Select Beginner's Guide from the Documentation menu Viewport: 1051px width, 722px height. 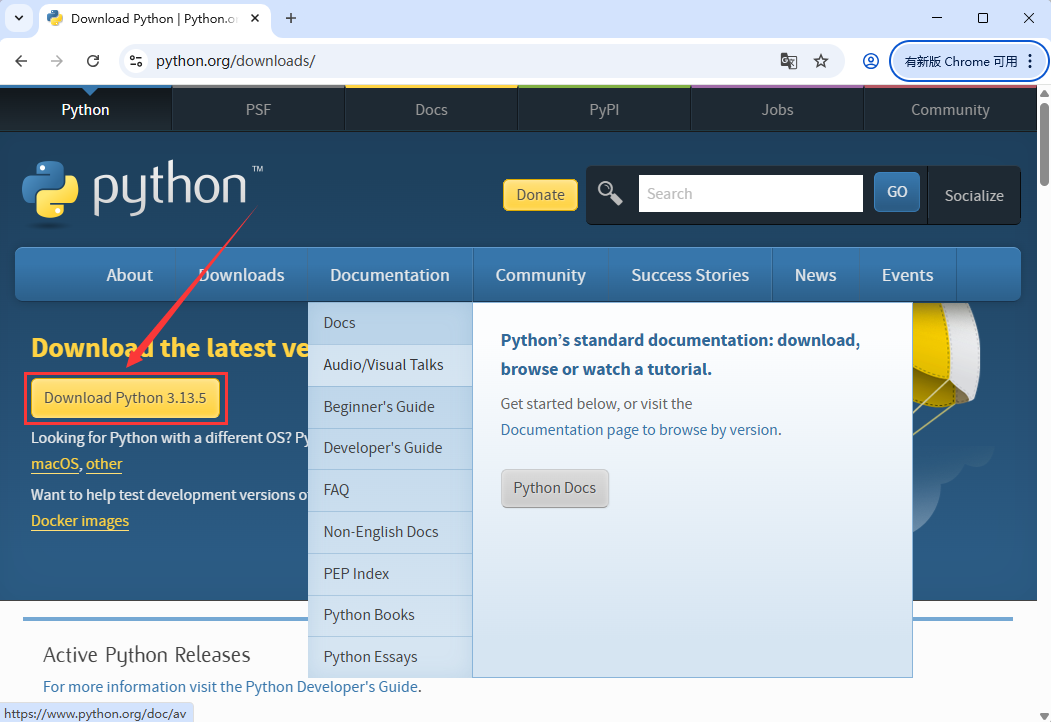(x=381, y=407)
